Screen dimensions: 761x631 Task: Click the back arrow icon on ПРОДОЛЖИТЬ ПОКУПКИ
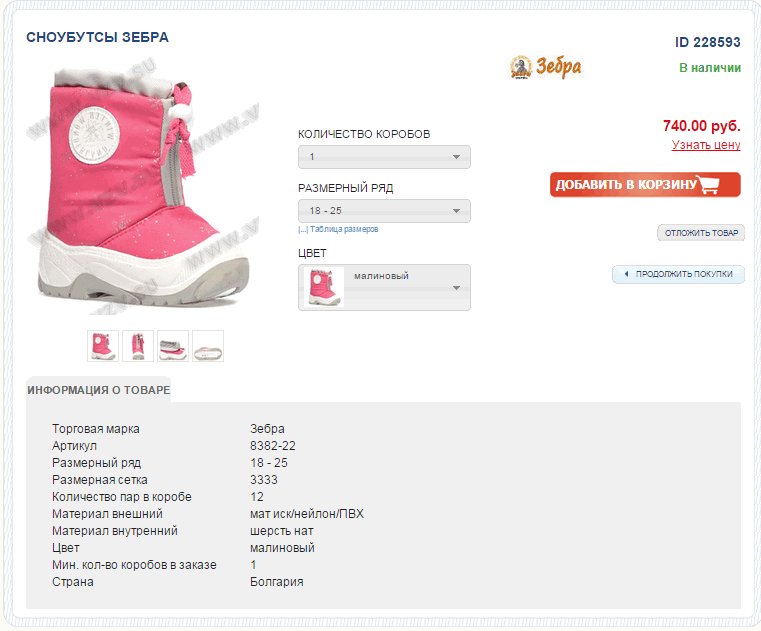pyautogui.click(x=626, y=274)
